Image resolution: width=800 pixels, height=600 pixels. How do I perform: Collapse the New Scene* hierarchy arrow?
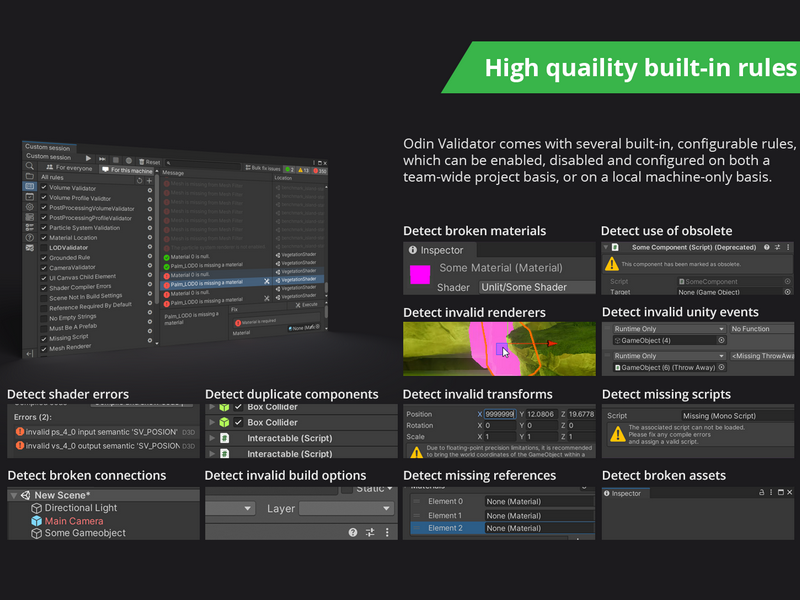[x=14, y=495]
